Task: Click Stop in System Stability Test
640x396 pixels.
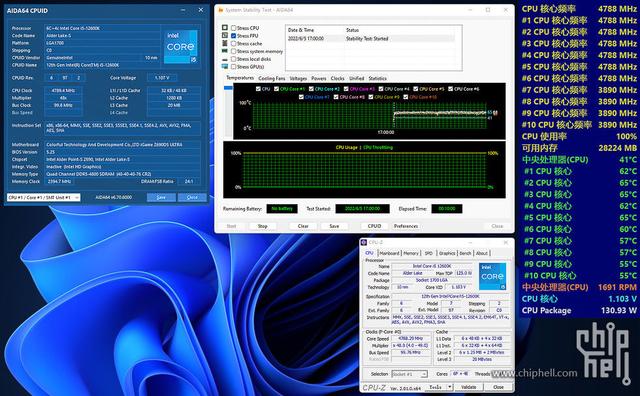Action: click(262, 226)
